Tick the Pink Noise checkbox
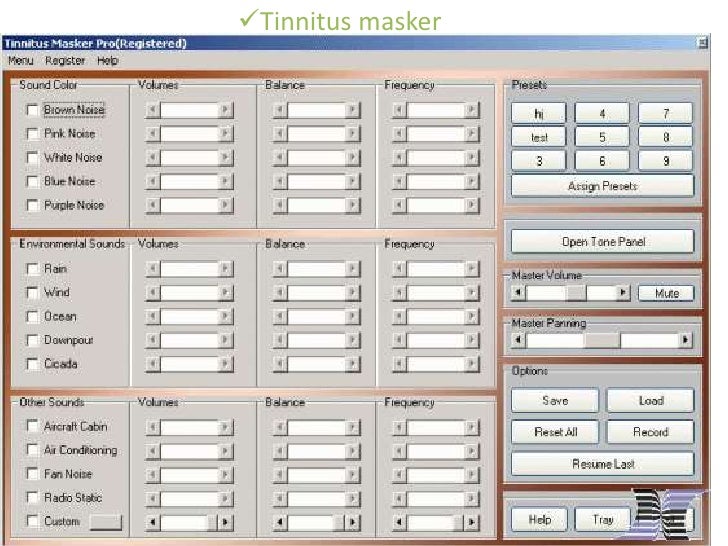Image resolution: width=728 pixels, height=546 pixels. pos(32,134)
